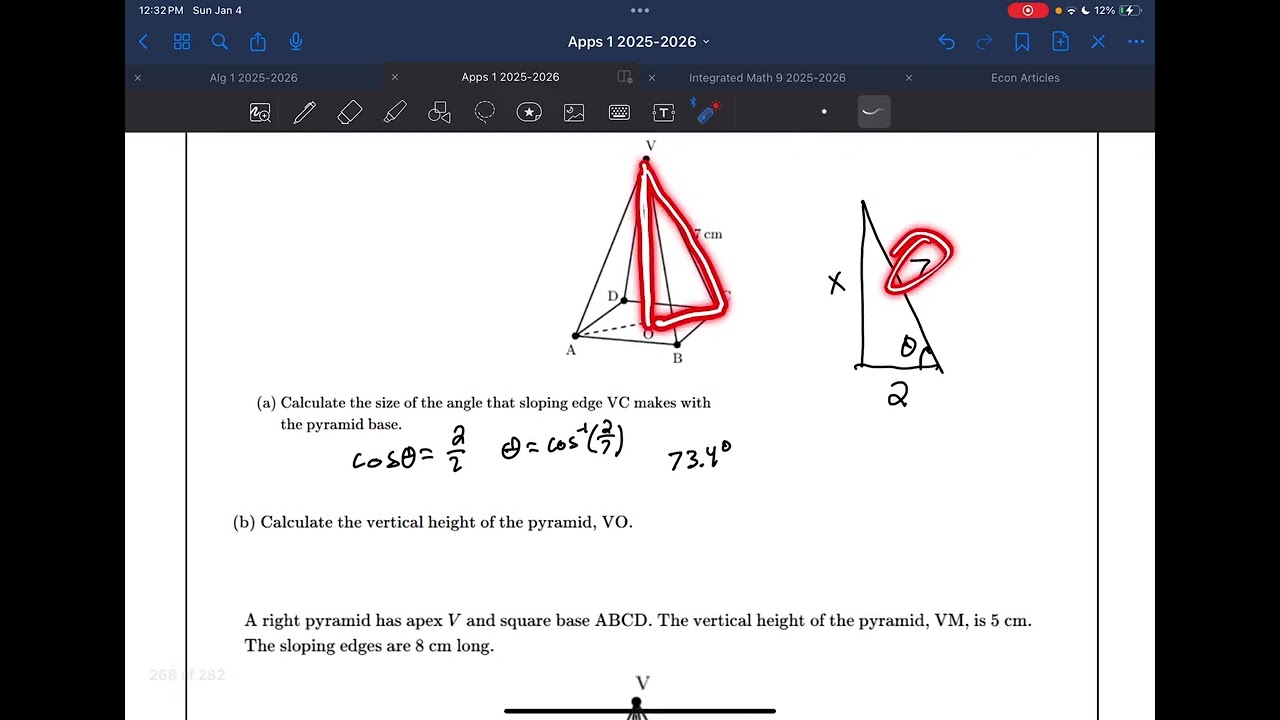Tap vertex label A on the pyramid diagram

(571, 350)
